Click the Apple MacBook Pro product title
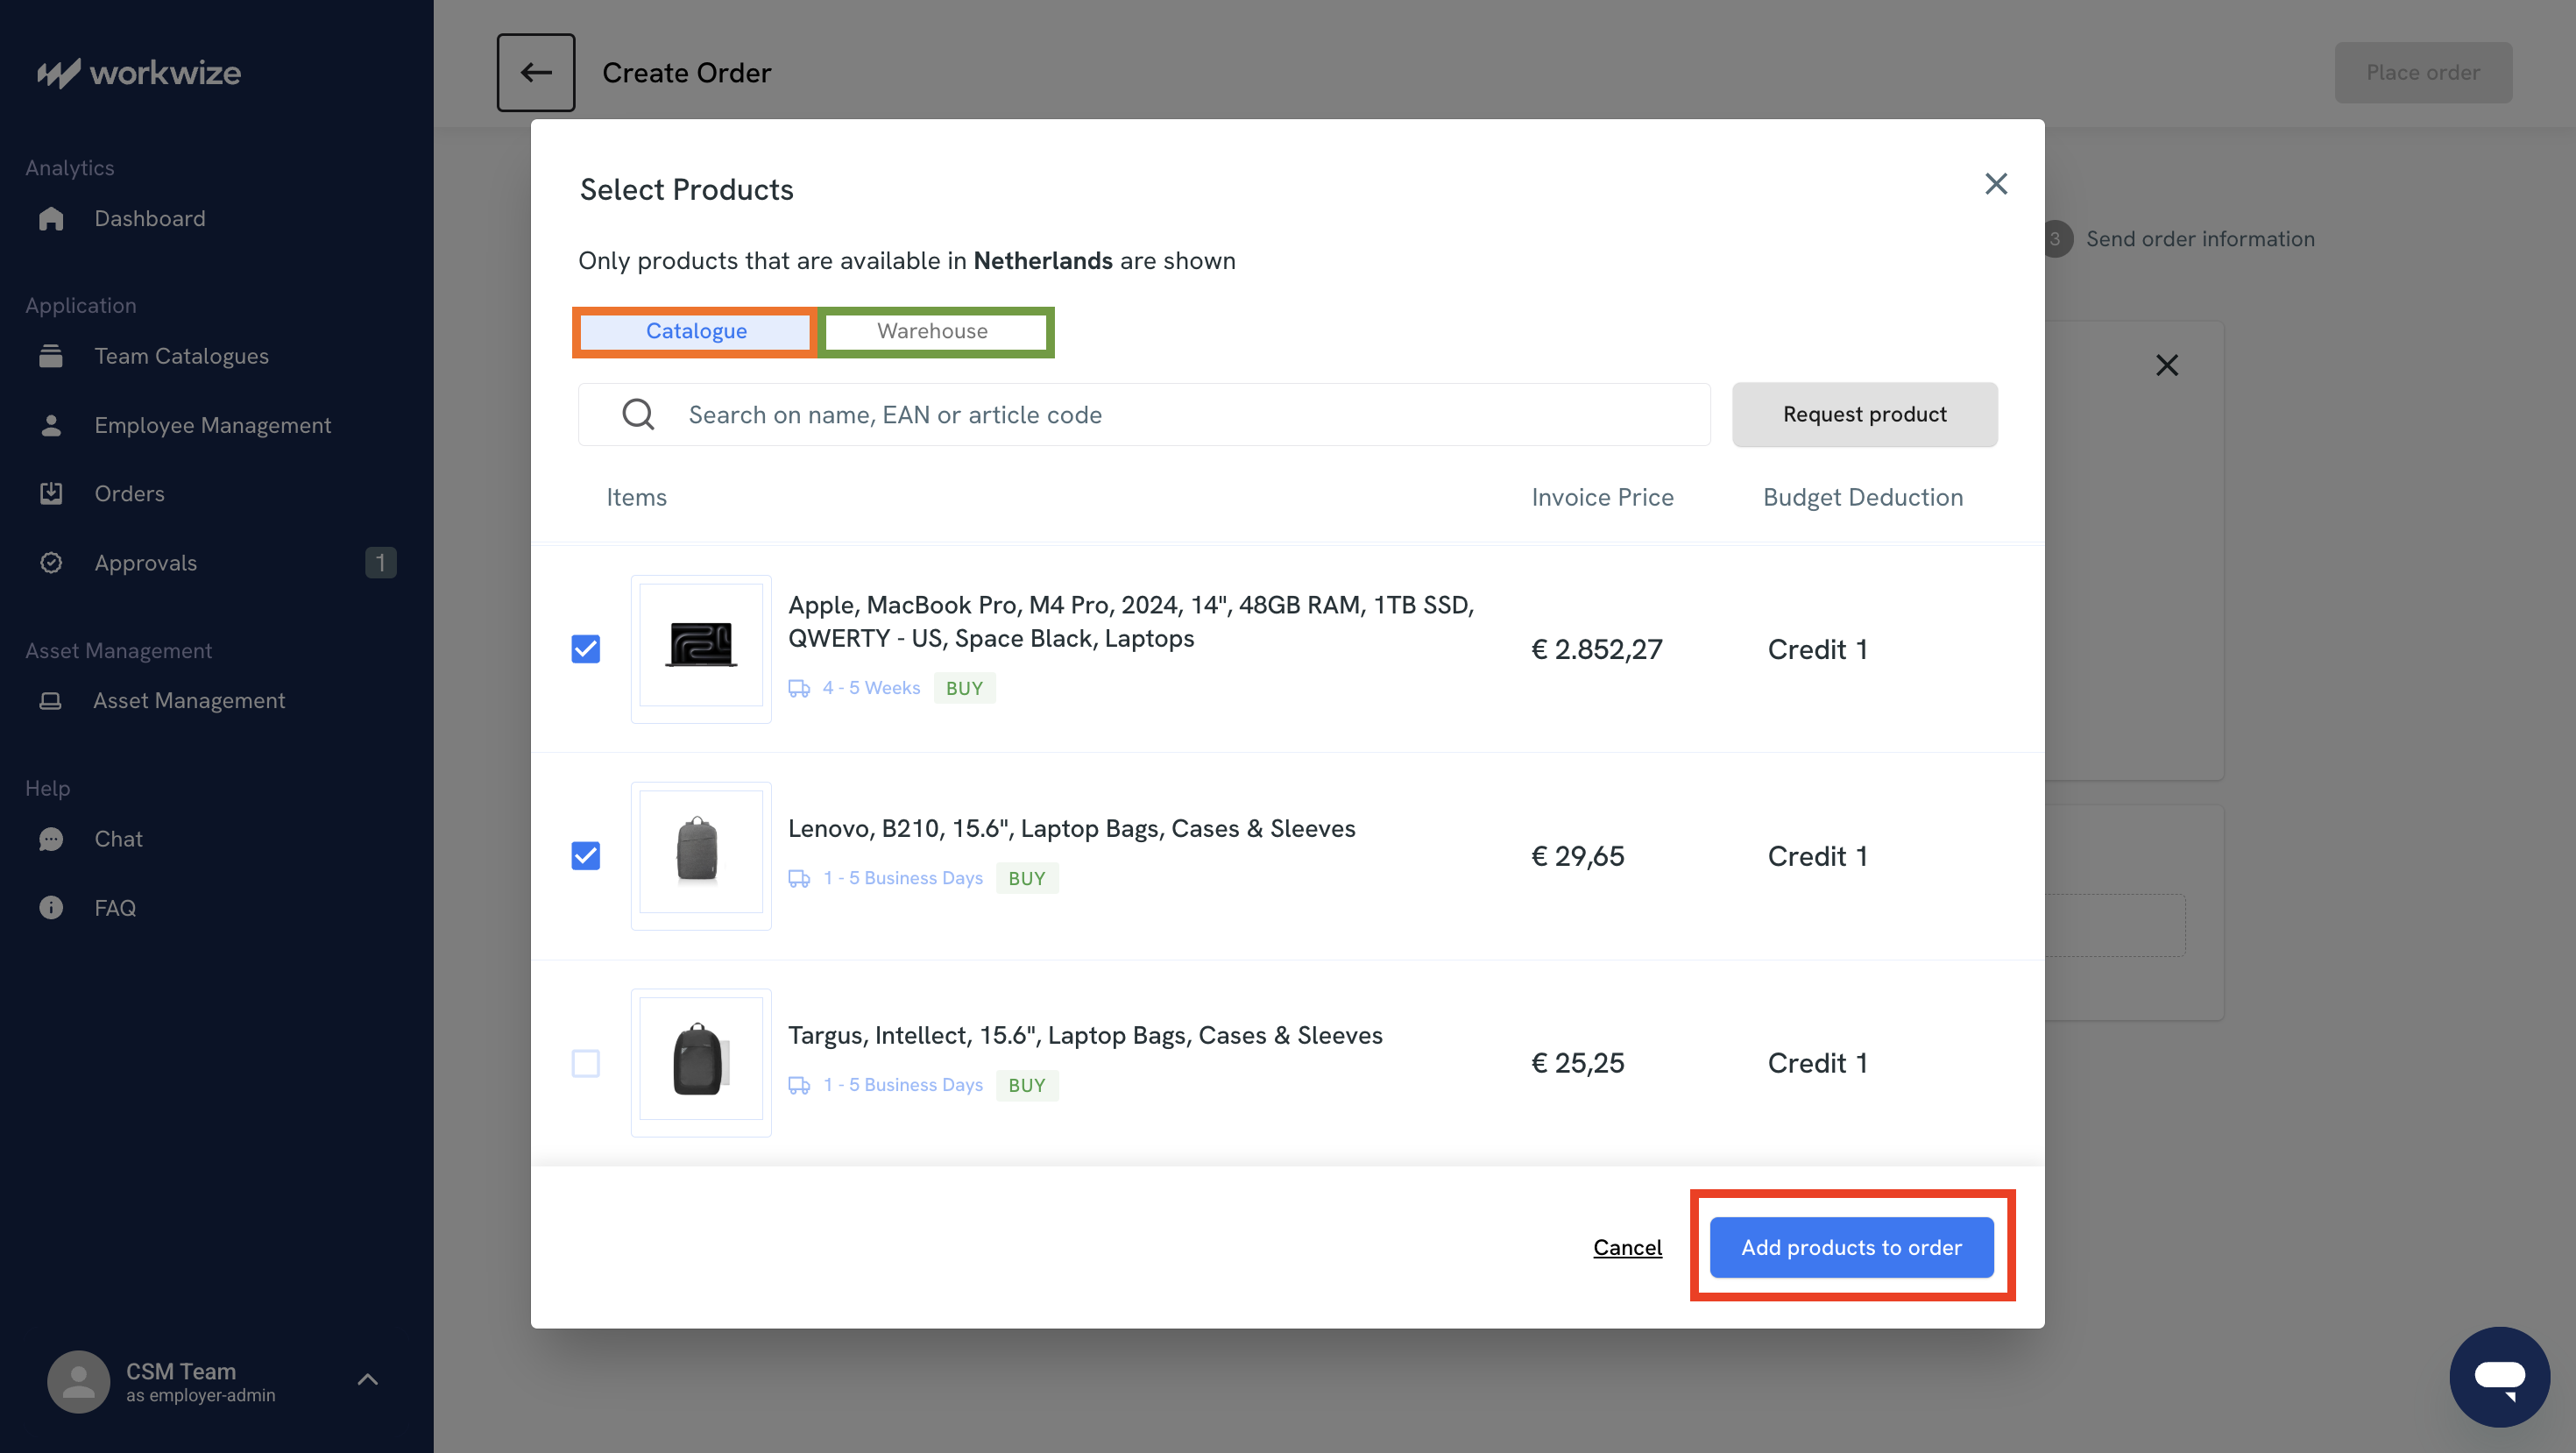The image size is (2576, 1453). pos(1131,621)
